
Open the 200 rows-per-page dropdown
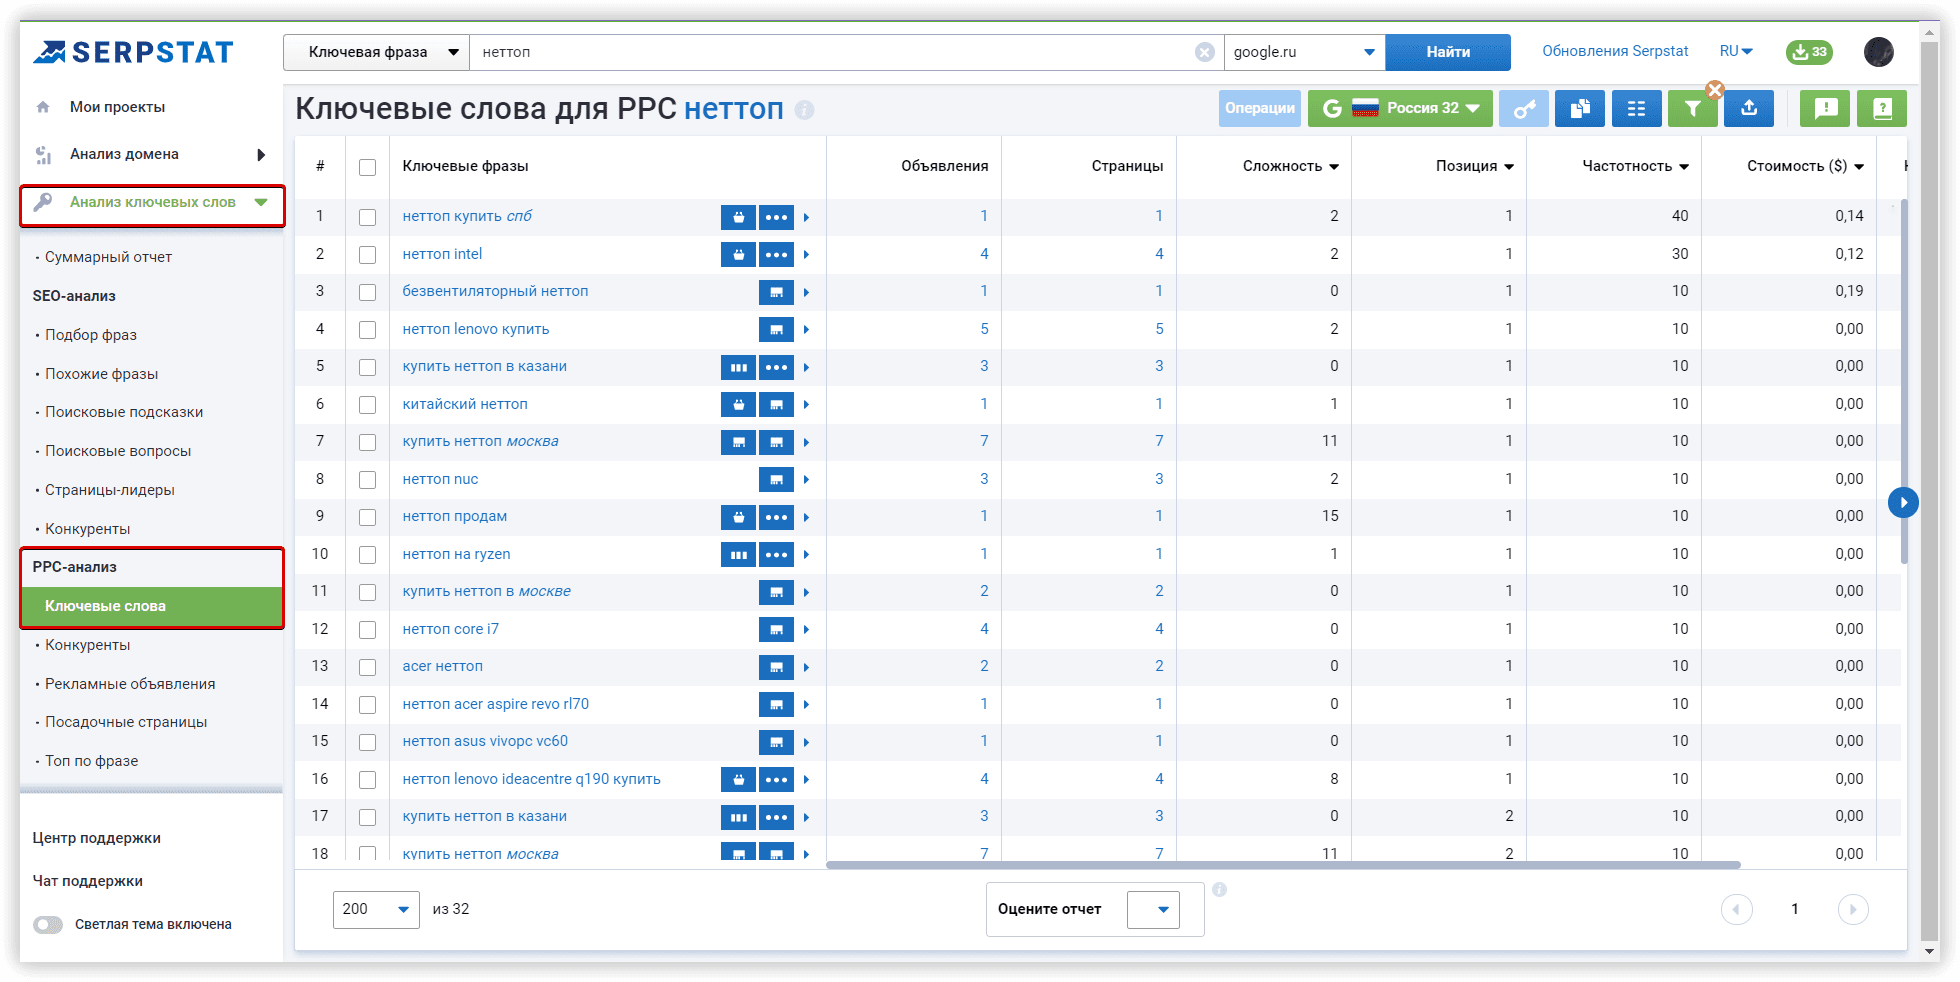click(376, 909)
